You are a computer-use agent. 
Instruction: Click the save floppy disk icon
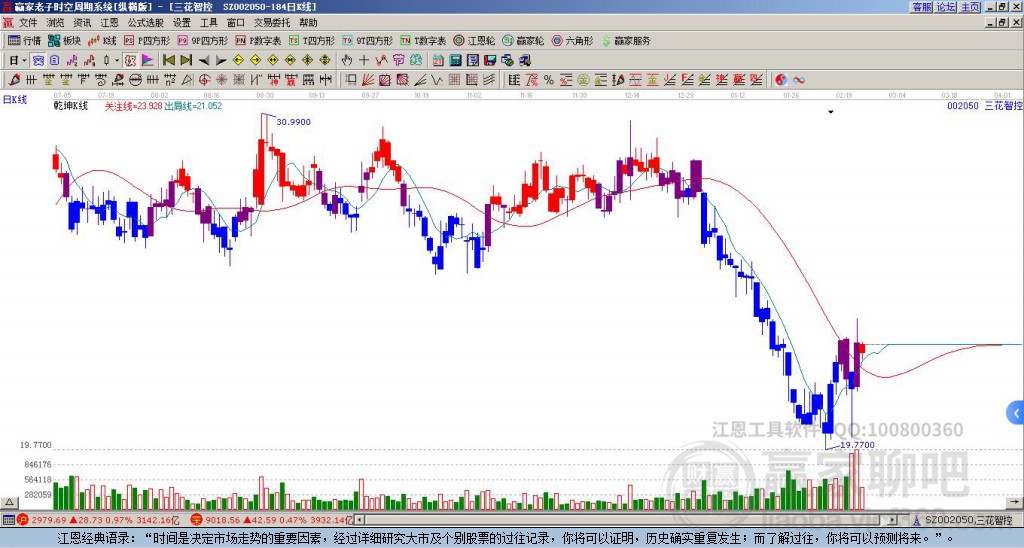click(490, 61)
